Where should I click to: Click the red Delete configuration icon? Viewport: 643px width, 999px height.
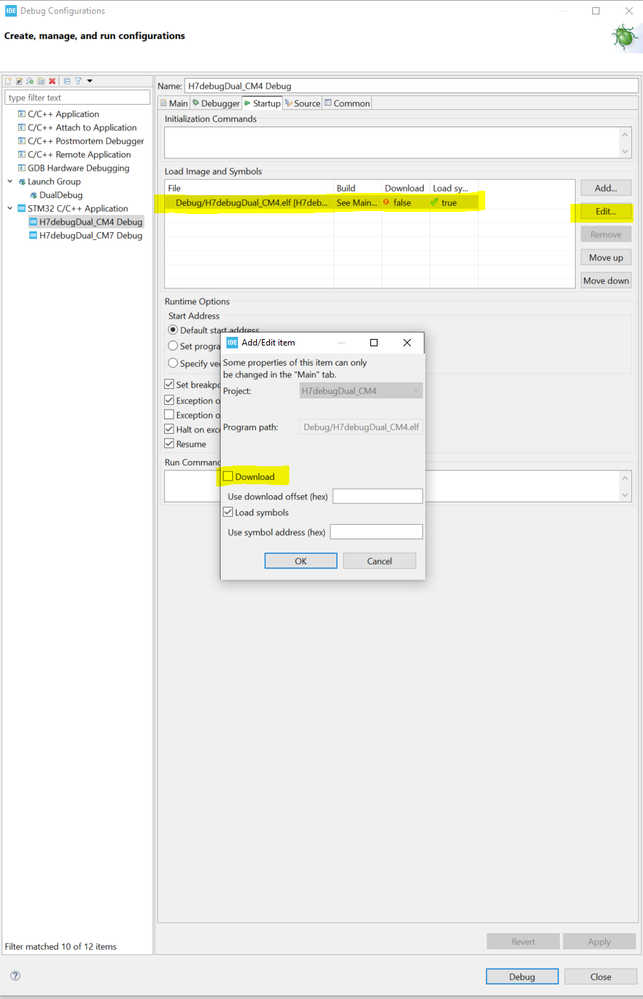[x=52, y=81]
